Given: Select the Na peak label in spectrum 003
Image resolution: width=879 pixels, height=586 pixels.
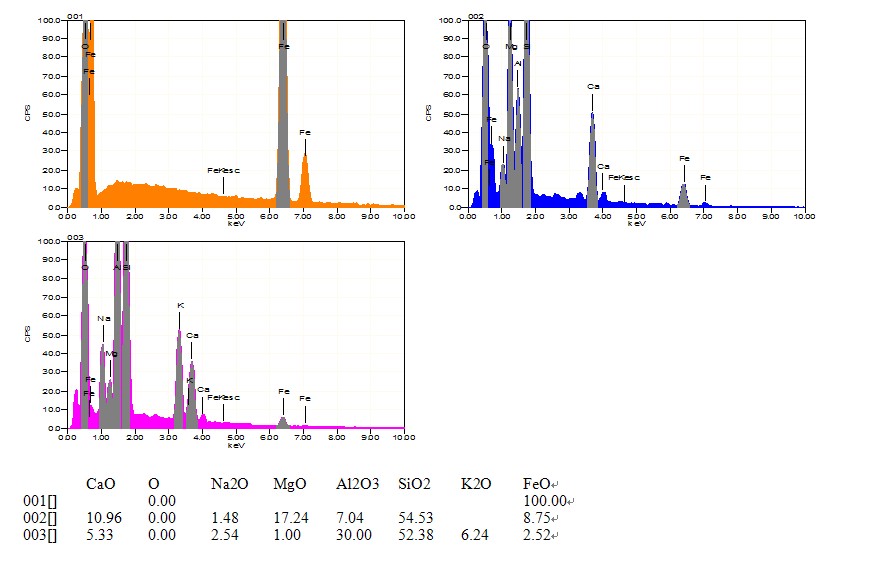Looking at the screenshot, I should coord(104,319).
